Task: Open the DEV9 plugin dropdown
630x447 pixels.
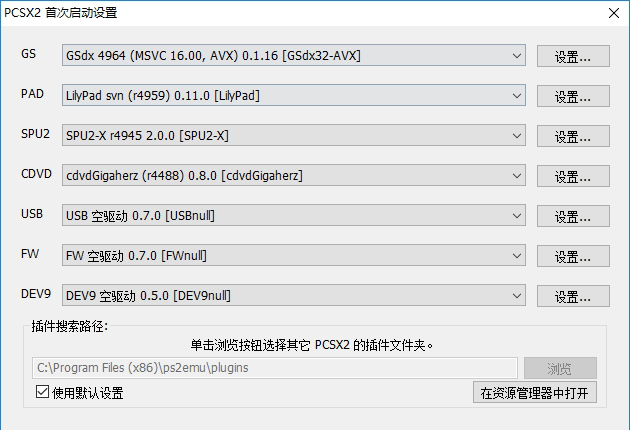Action: point(293,296)
